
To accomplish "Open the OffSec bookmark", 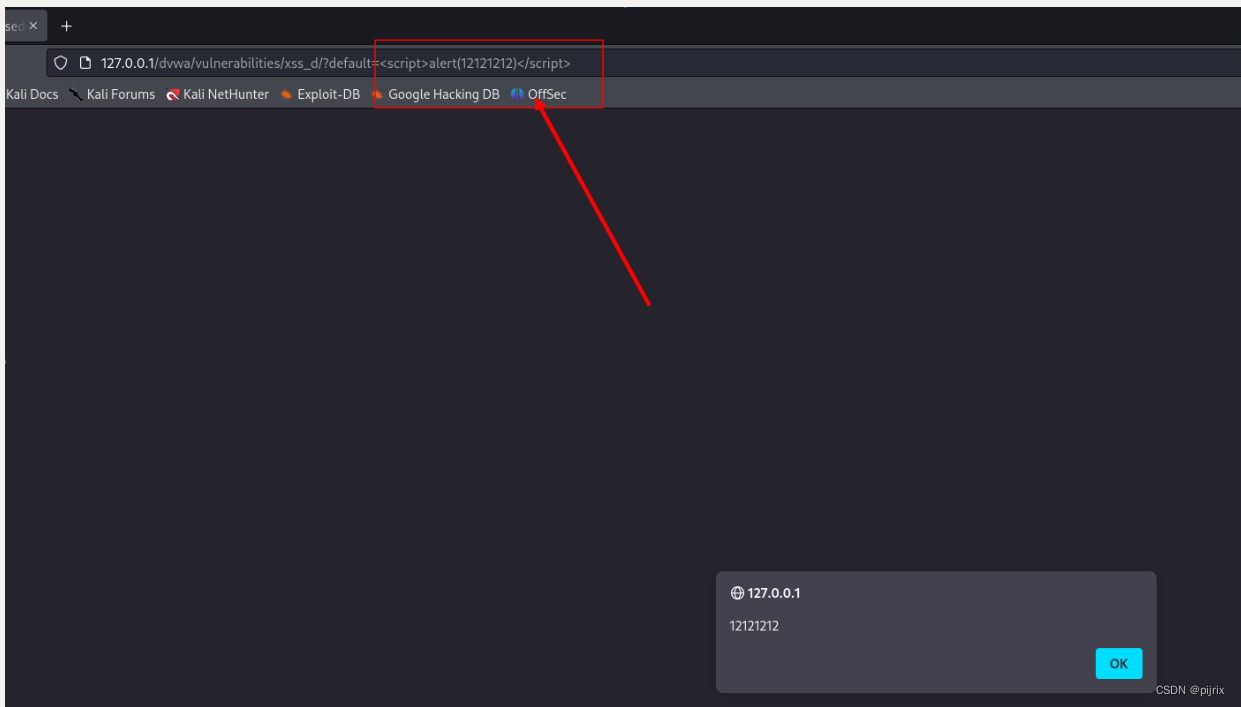I will [x=538, y=94].
